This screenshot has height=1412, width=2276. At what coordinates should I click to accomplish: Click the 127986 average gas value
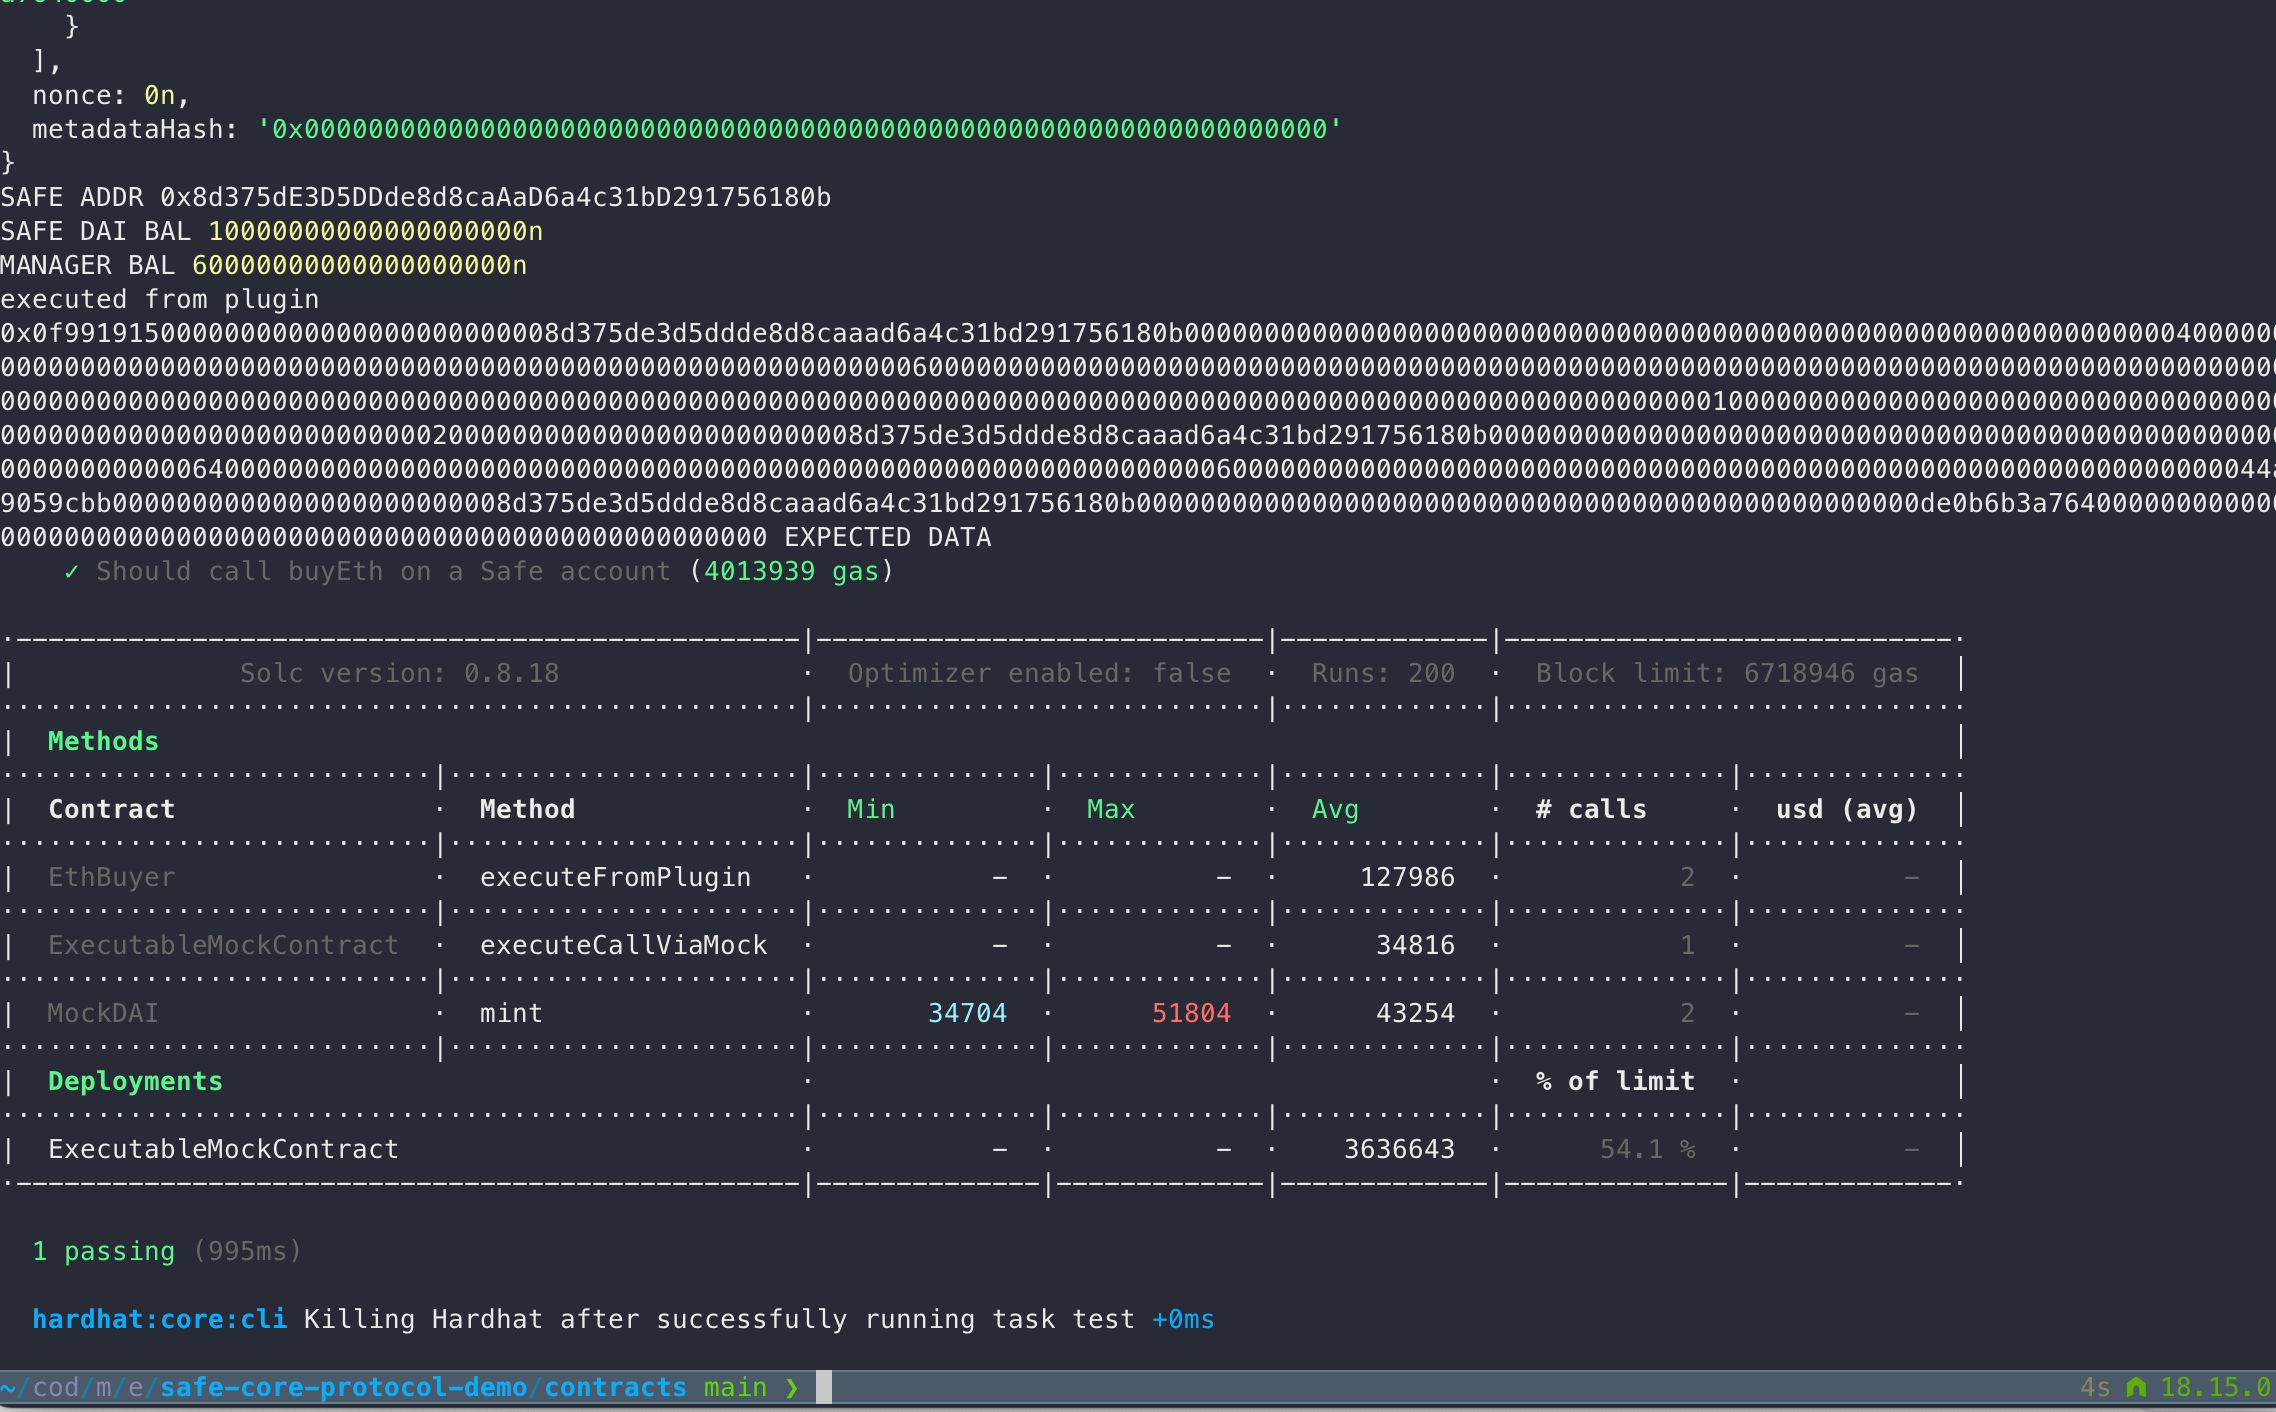tap(1408, 877)
